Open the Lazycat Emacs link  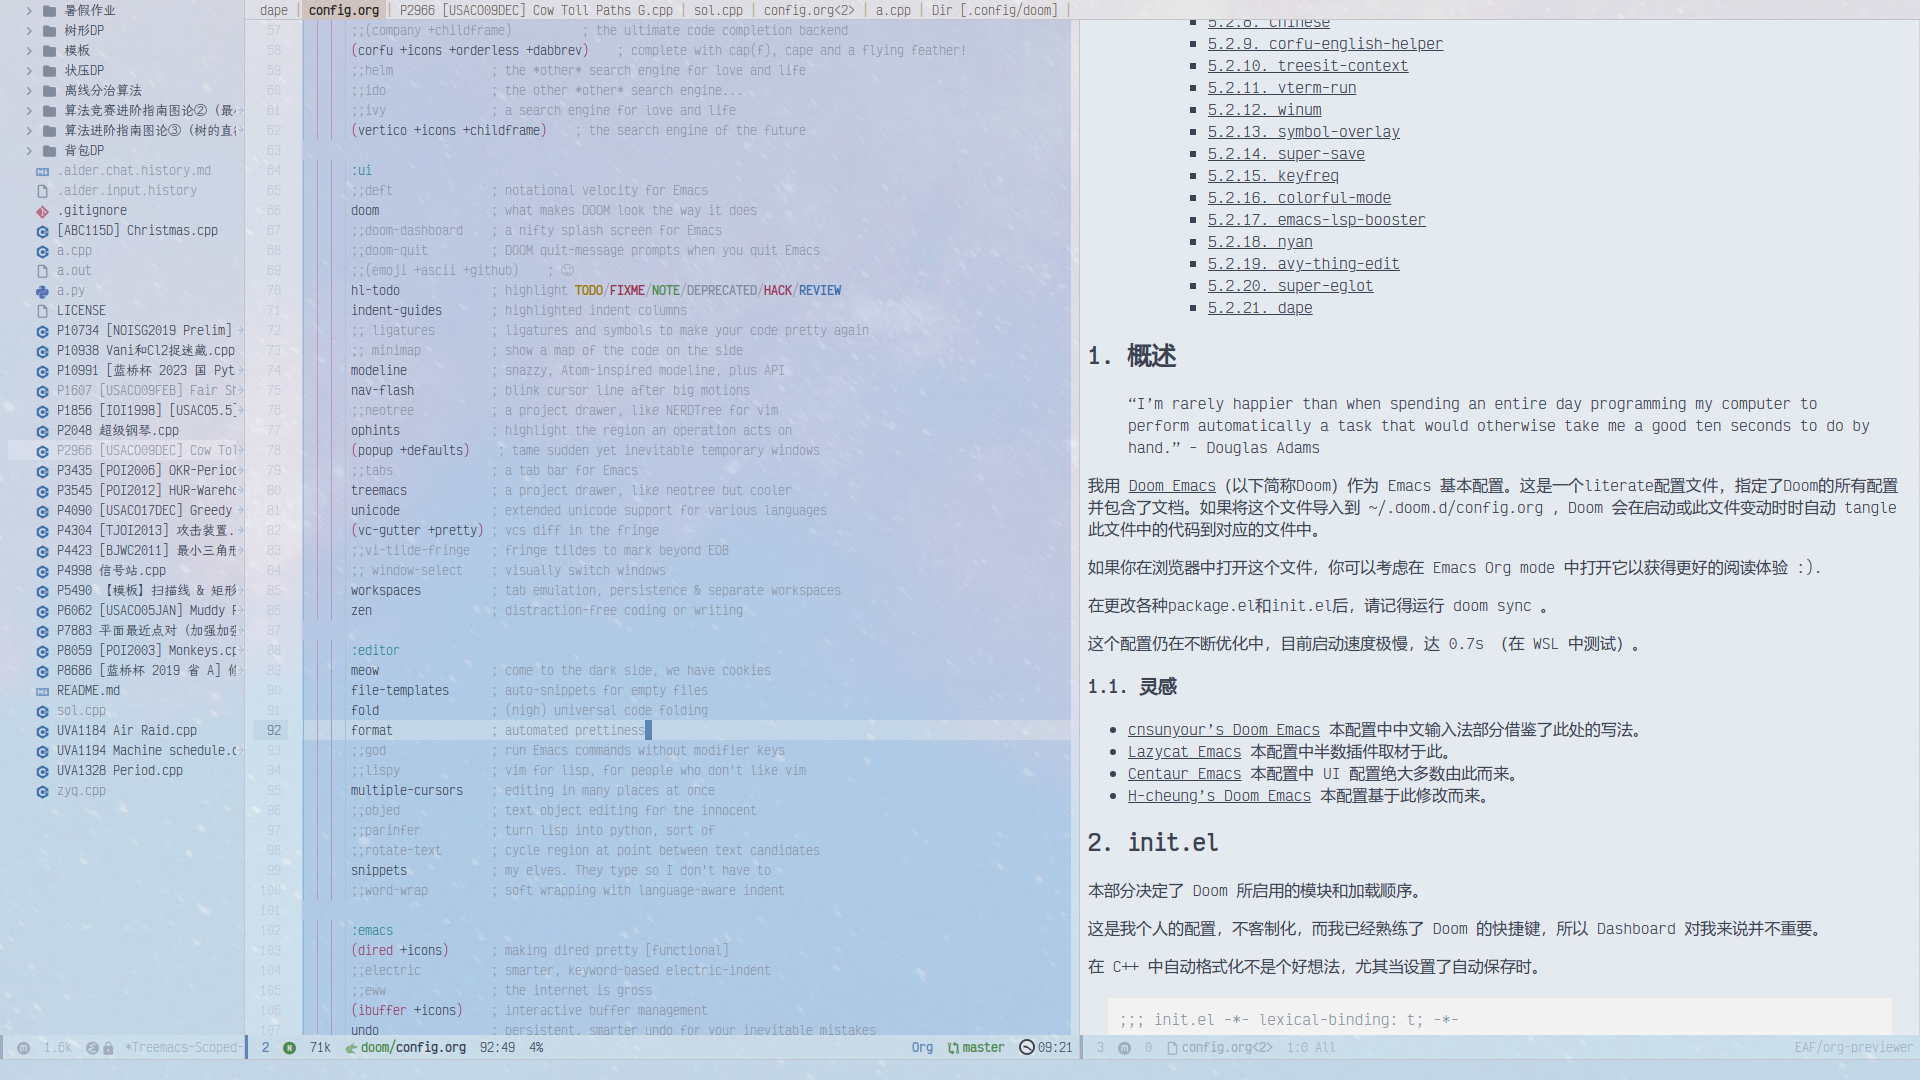1184,752
